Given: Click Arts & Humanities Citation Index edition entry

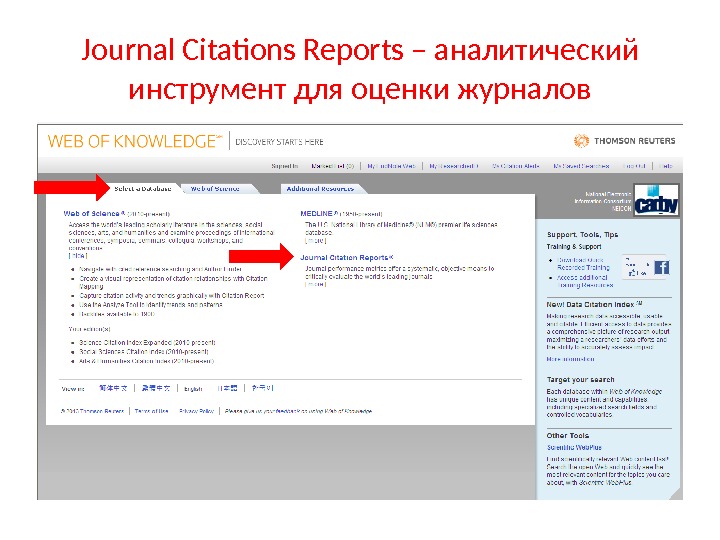Looking at the screenshot, I should (x=146, y=361).
